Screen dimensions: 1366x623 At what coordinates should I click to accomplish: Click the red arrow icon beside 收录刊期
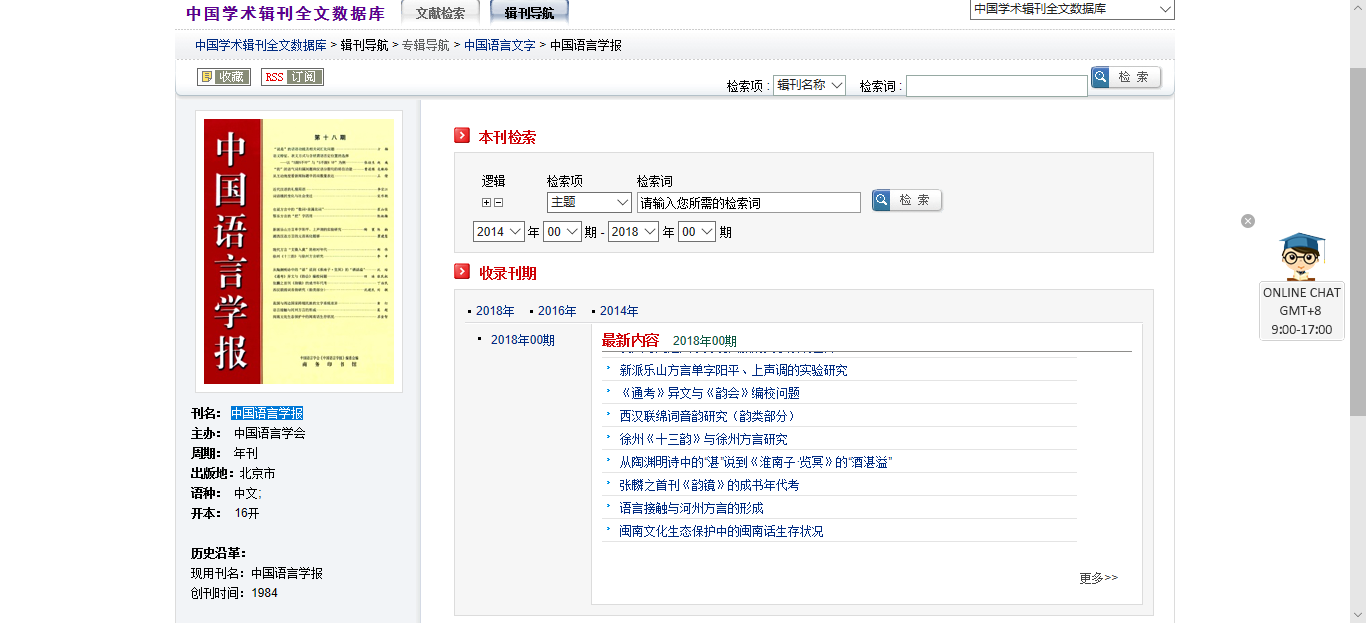click(462, 272)
